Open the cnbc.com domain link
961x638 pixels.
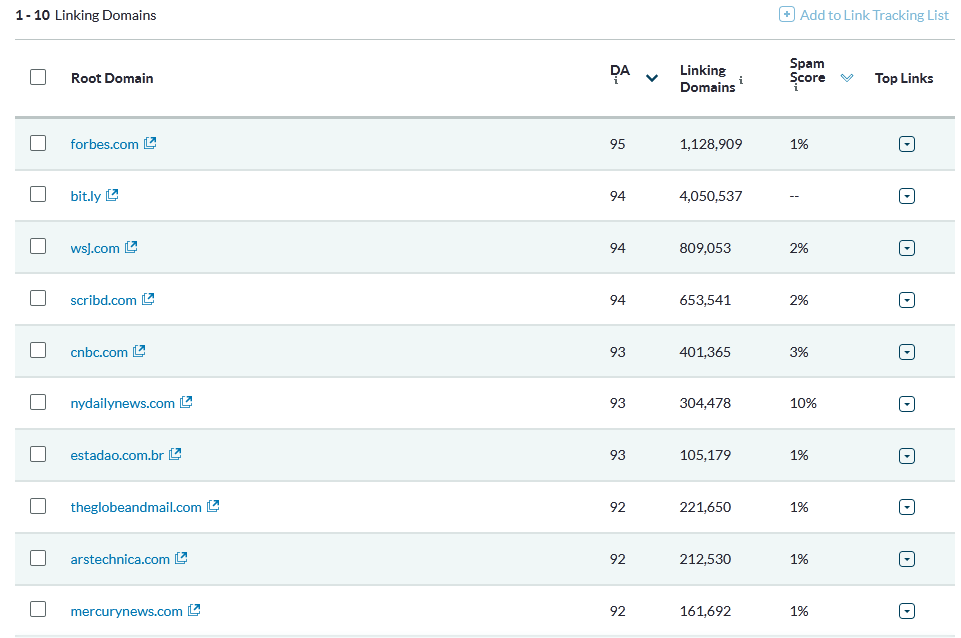99,352
